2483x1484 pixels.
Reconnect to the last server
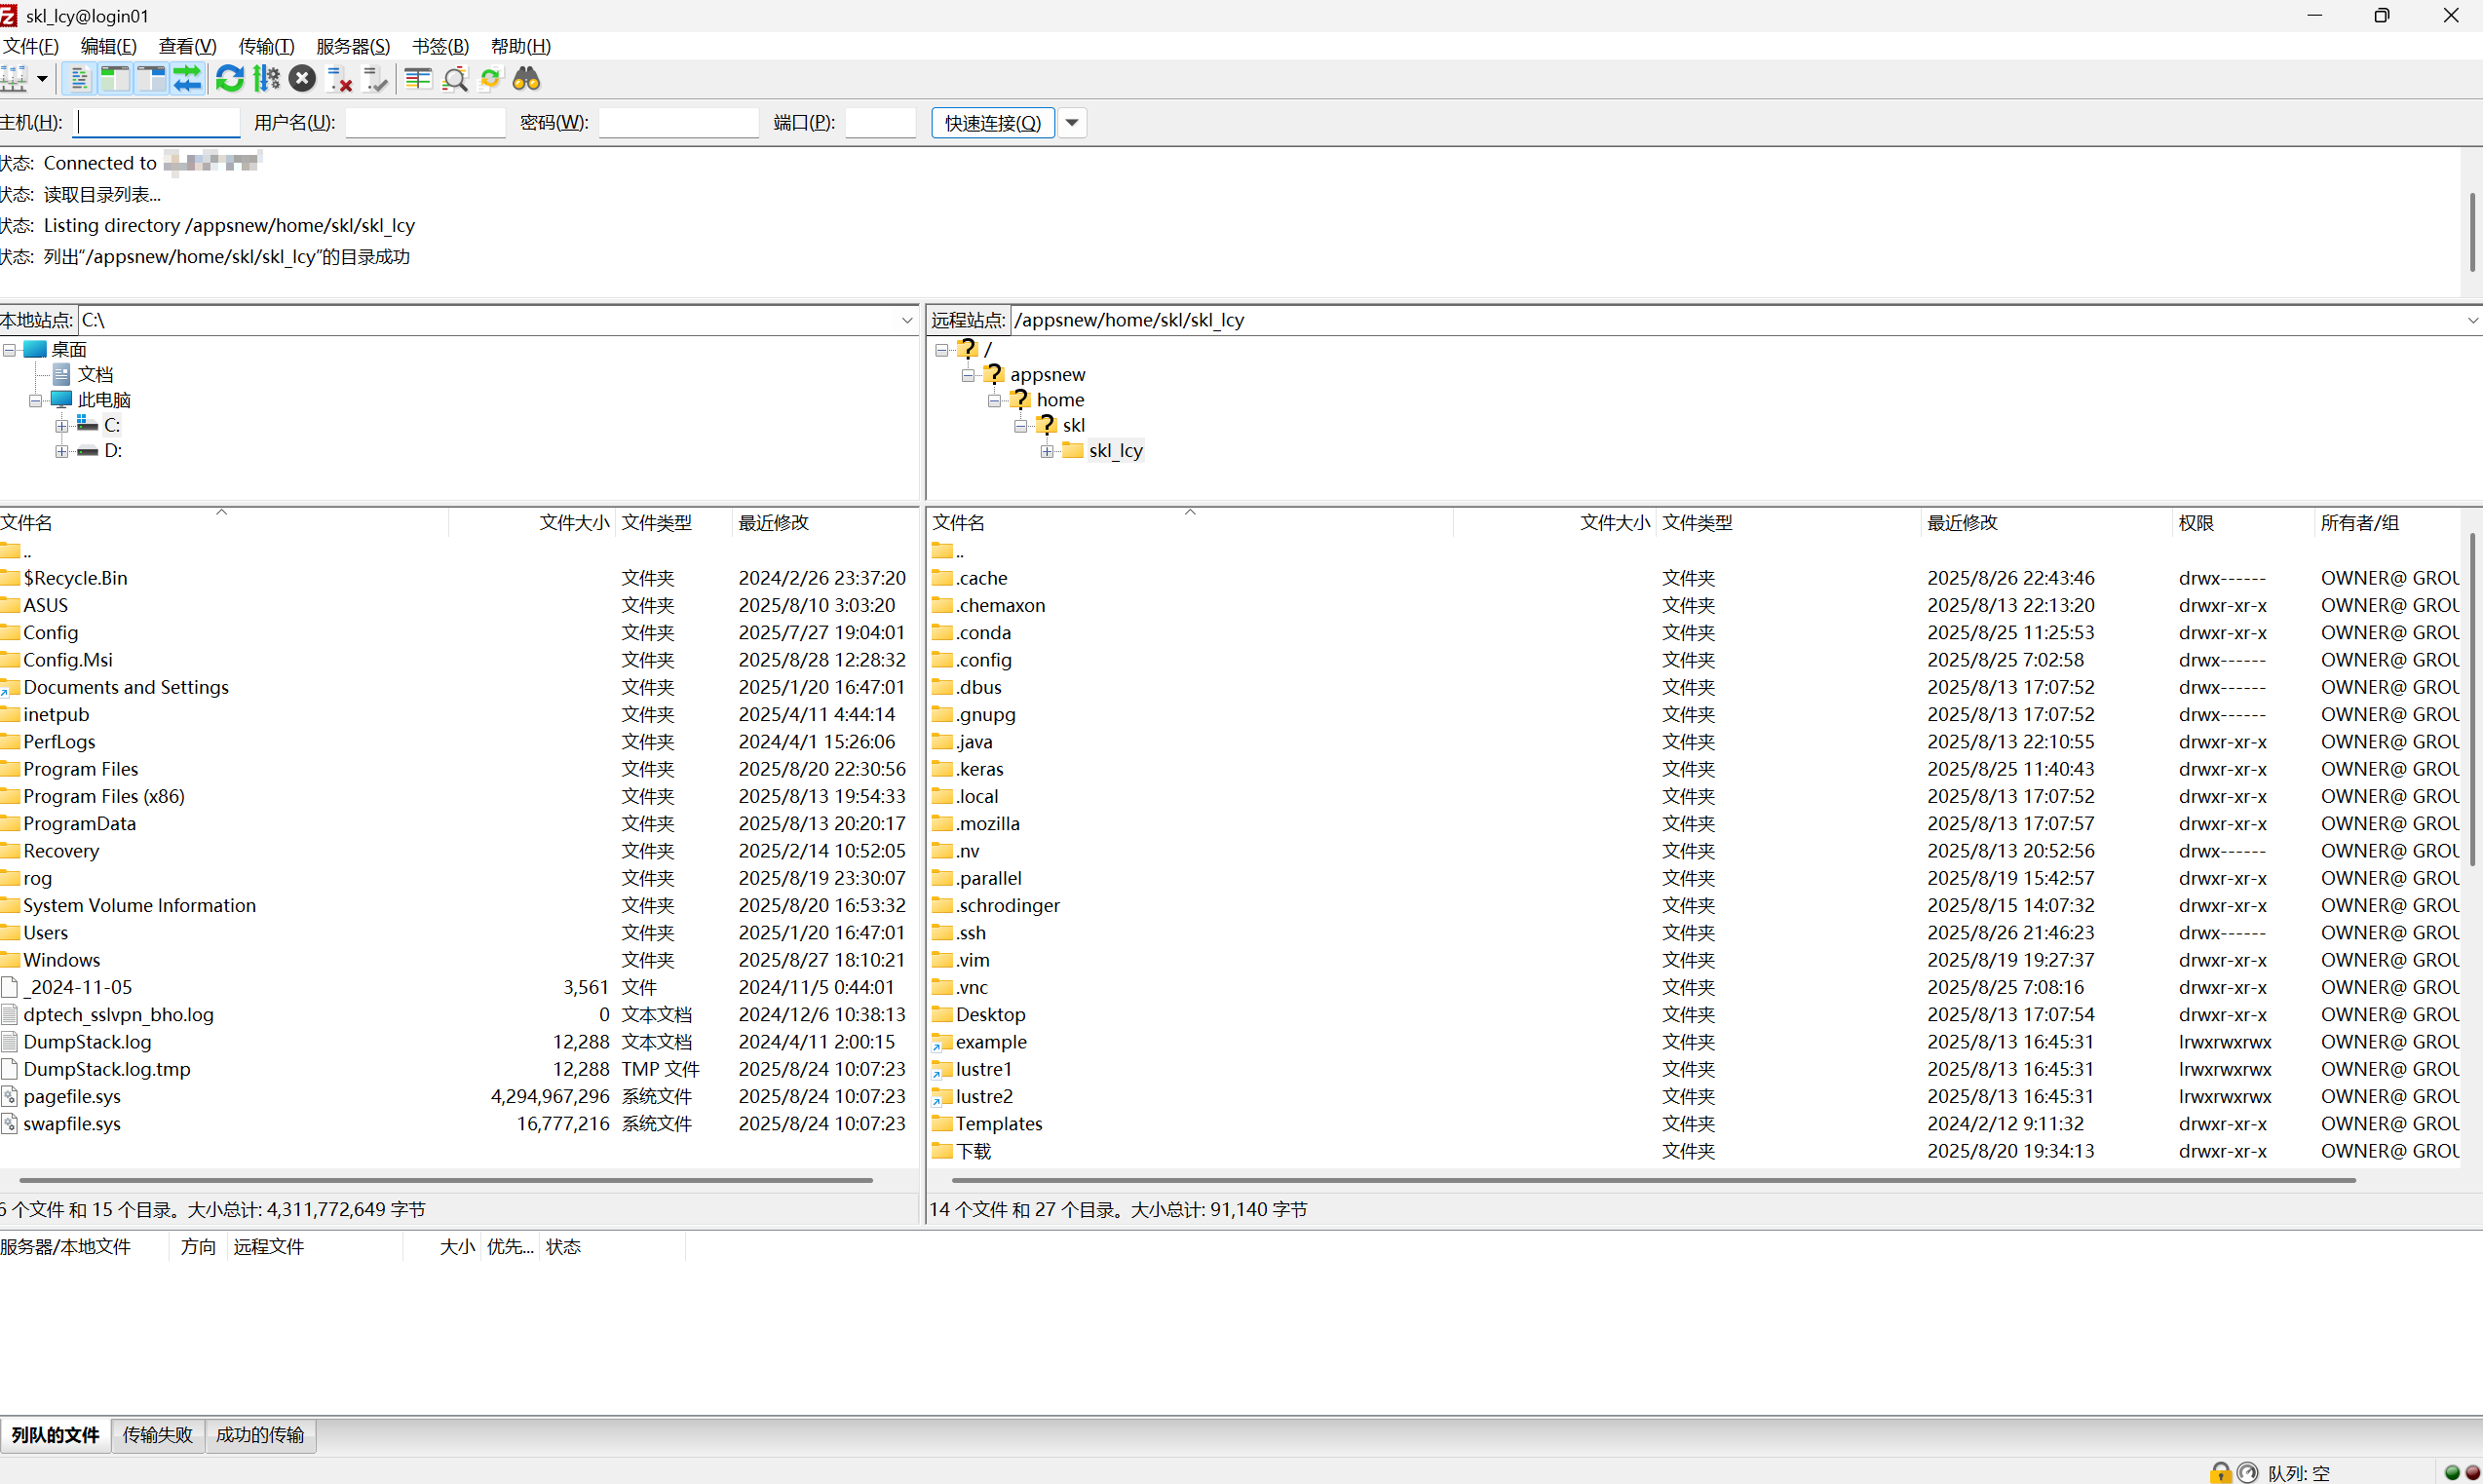click(x=375, y=78)
